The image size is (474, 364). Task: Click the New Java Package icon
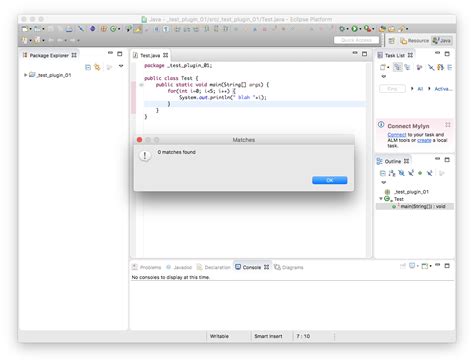pos(104,29)
